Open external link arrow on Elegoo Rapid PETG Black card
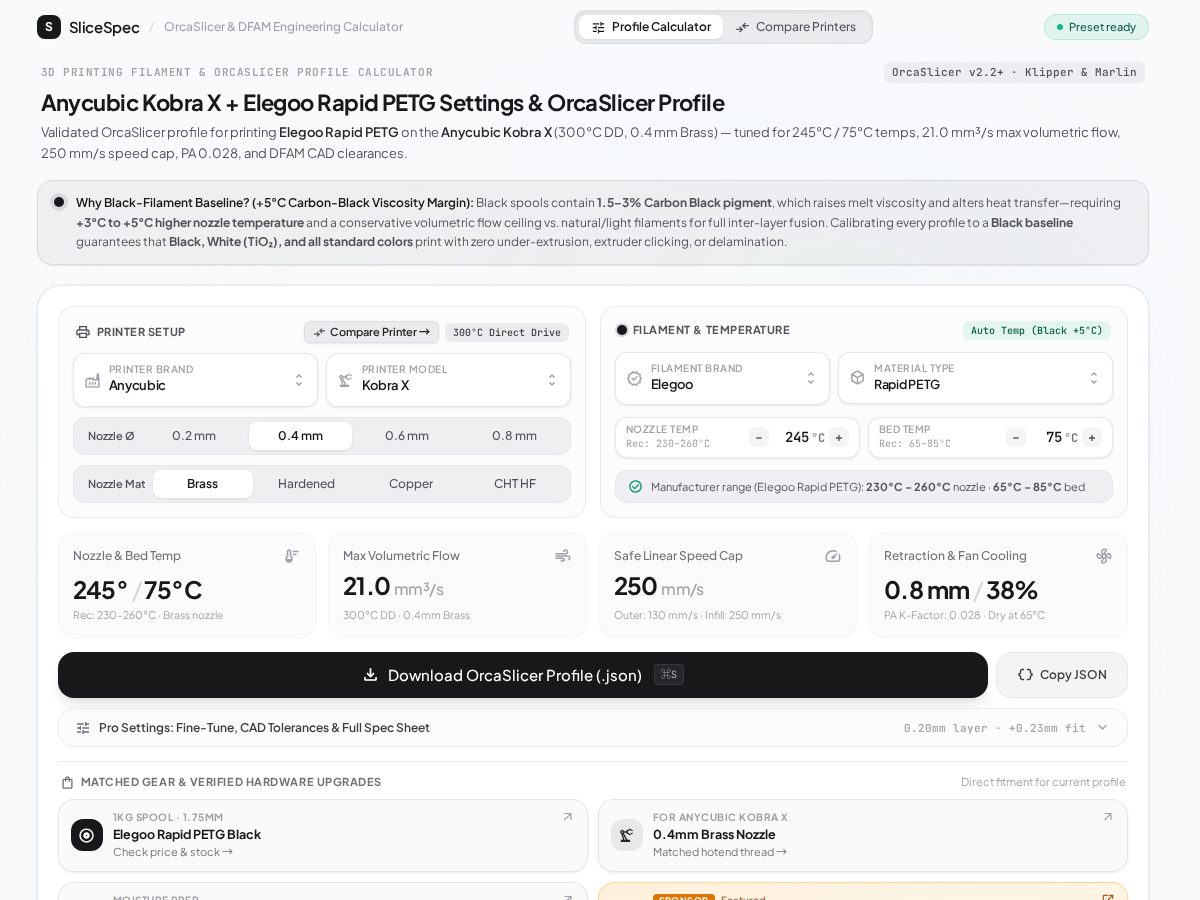The height and width of the screenshot is (900, 1200). pos(568,817)
